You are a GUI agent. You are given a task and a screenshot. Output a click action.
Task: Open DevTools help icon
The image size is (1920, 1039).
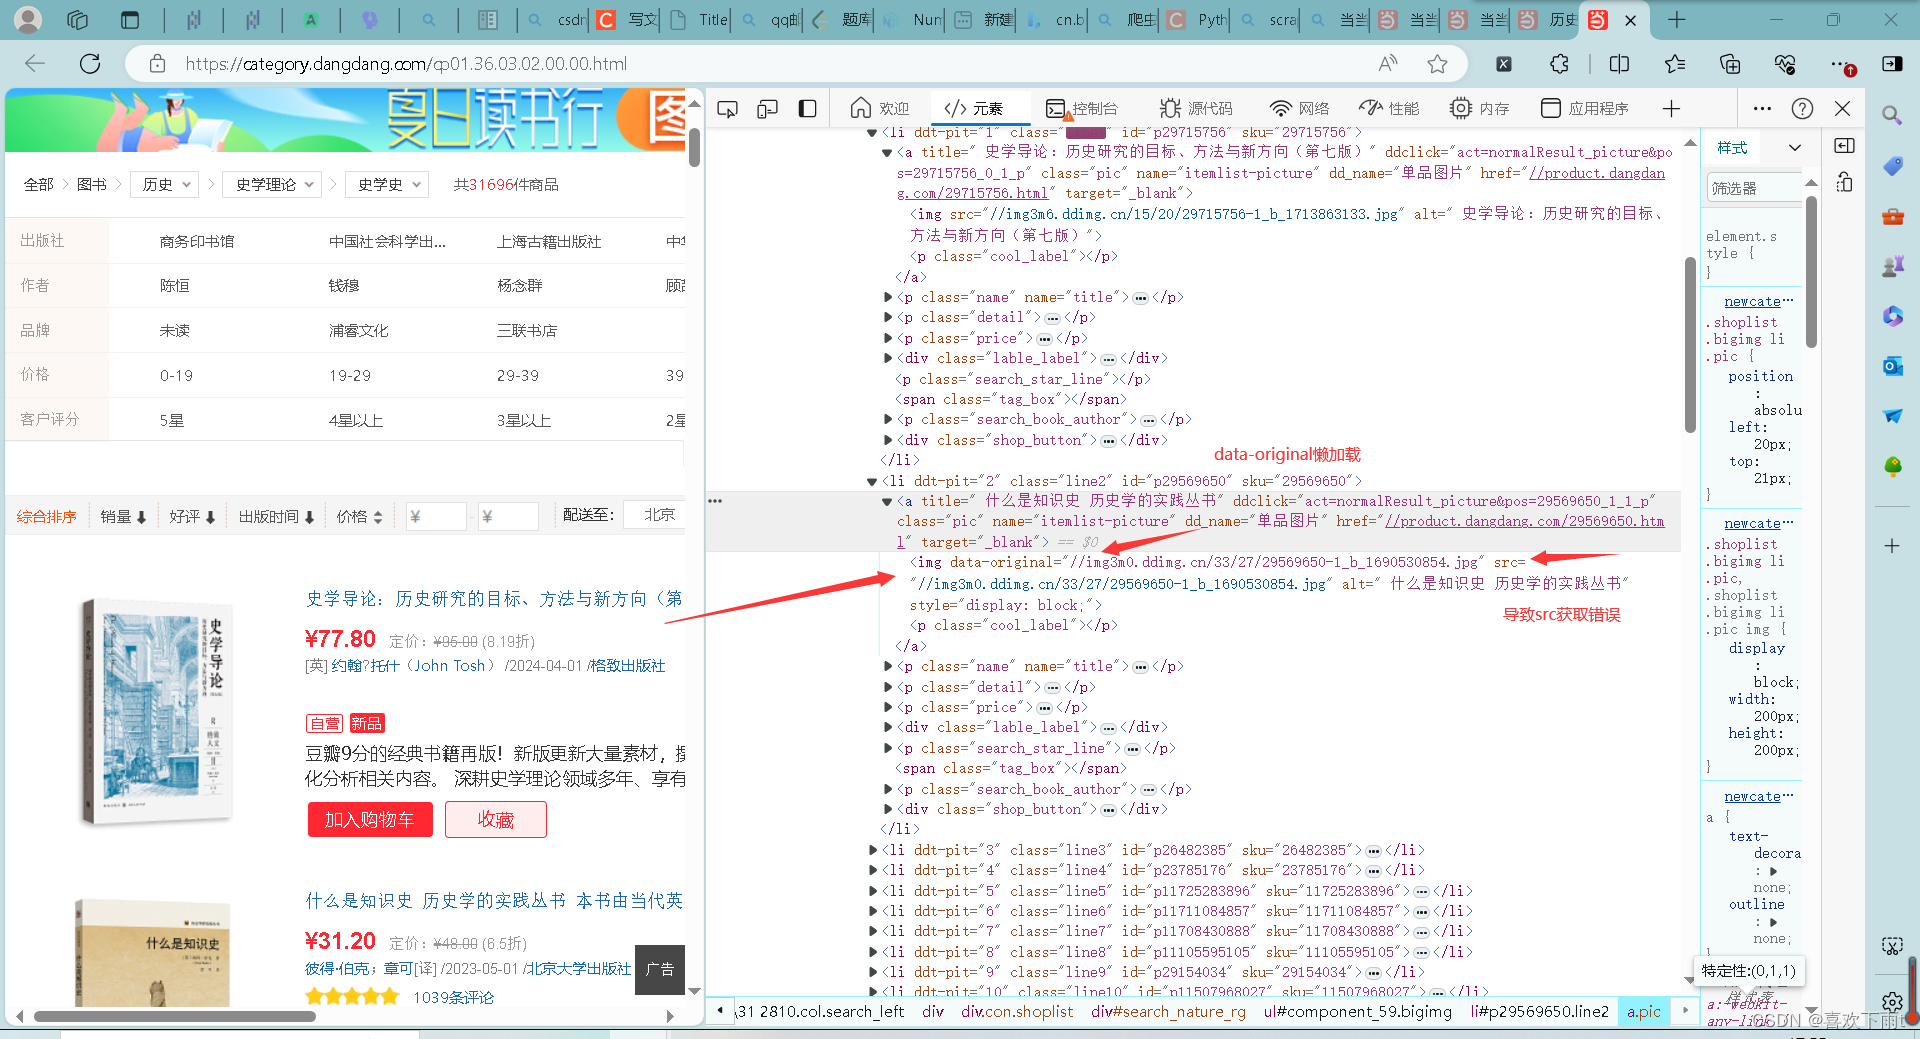tap(1802, 109)
